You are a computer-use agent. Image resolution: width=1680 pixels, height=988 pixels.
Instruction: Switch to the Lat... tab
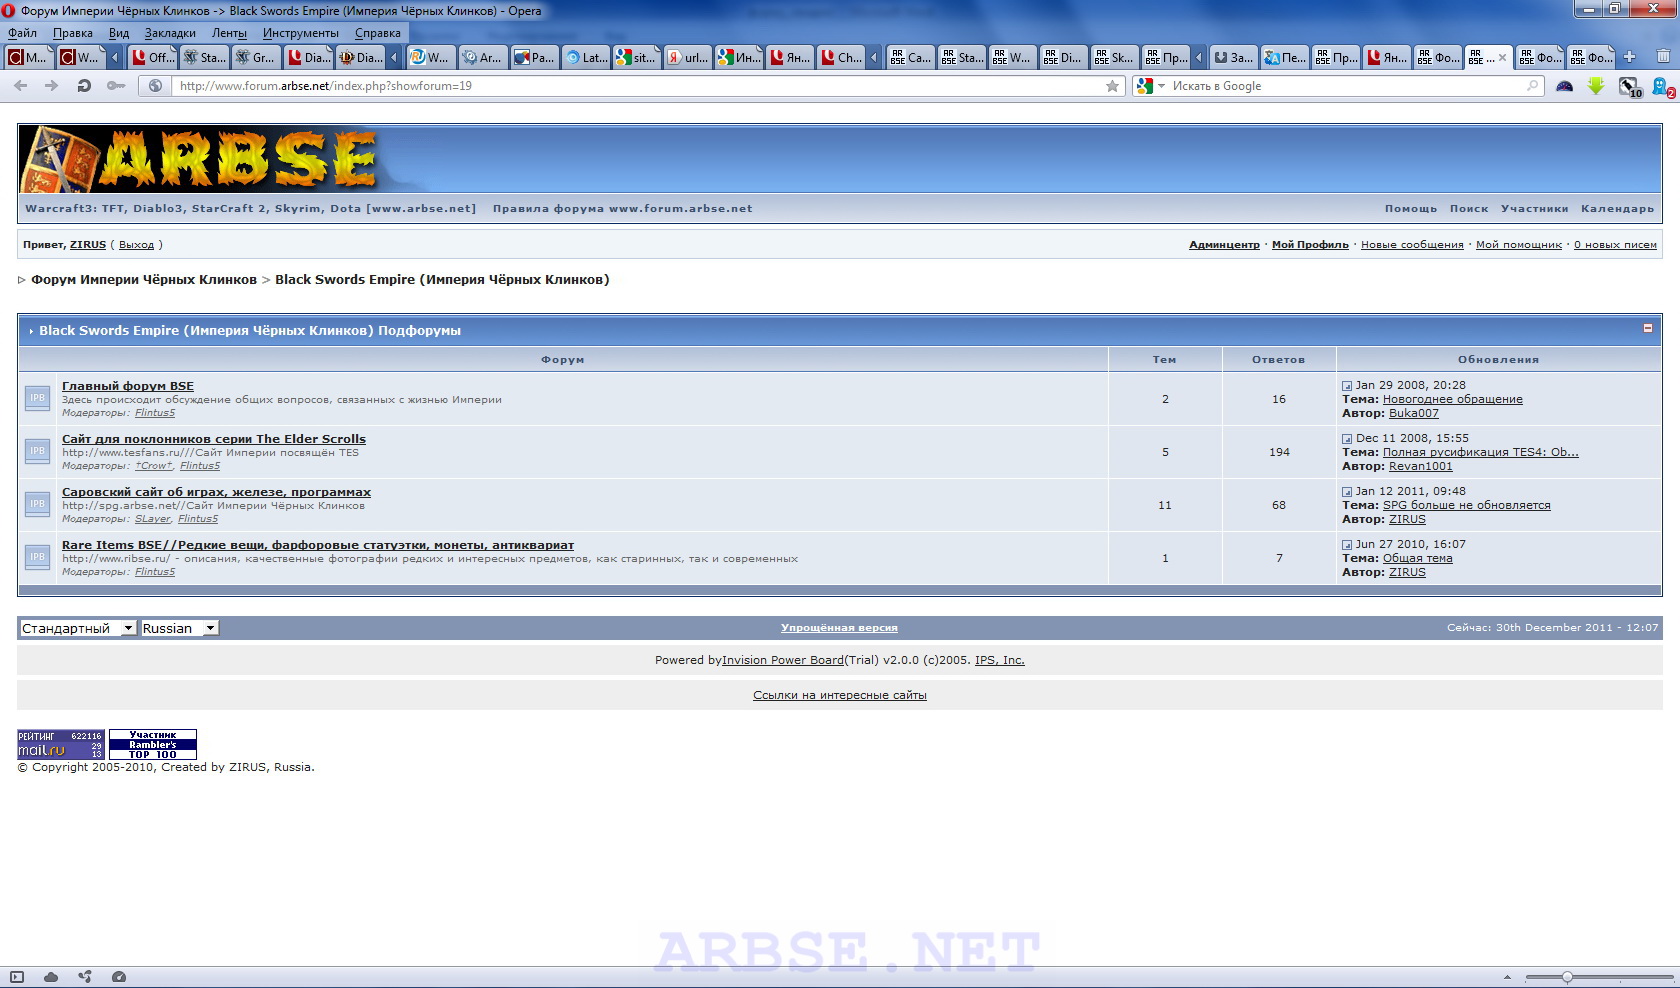point(586,58)
